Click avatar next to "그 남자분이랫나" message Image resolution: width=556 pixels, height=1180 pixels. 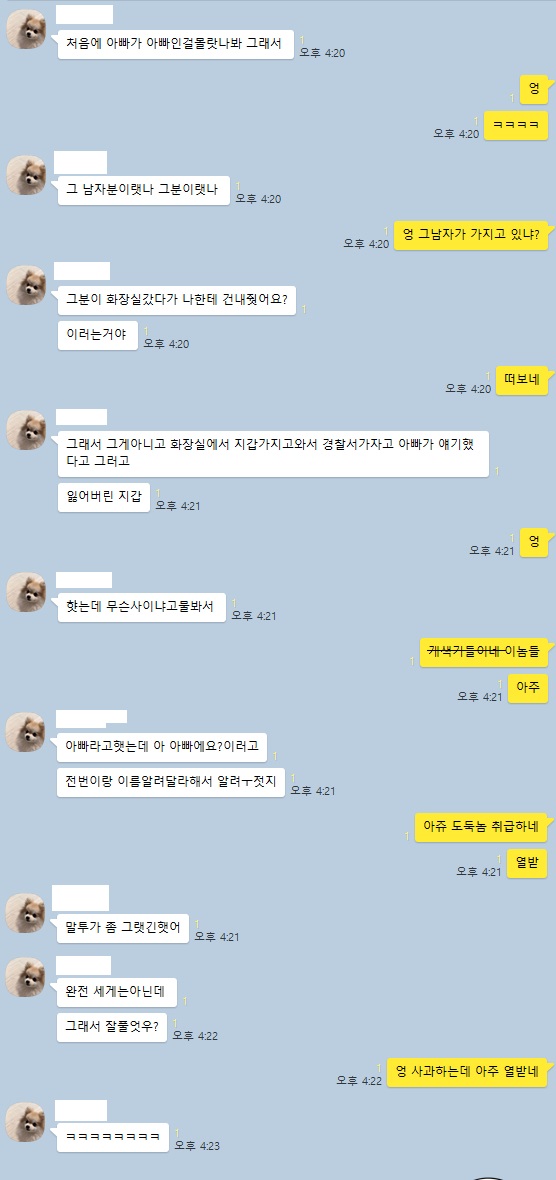(x=26, y=175)
